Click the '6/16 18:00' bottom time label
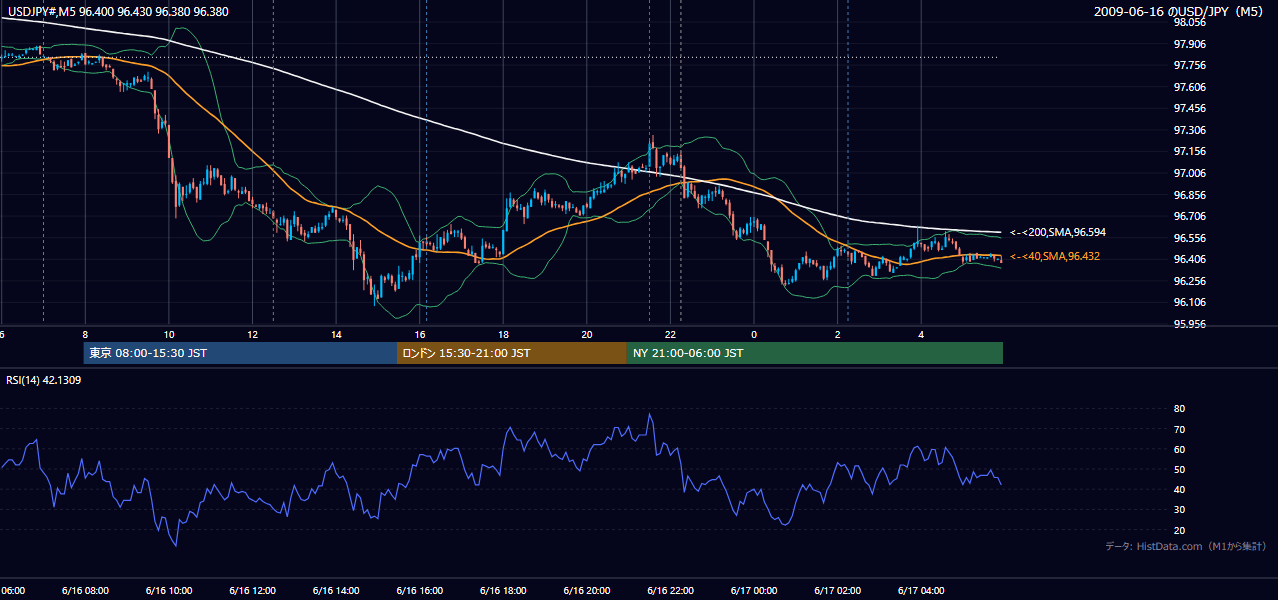 pos(502,590)
